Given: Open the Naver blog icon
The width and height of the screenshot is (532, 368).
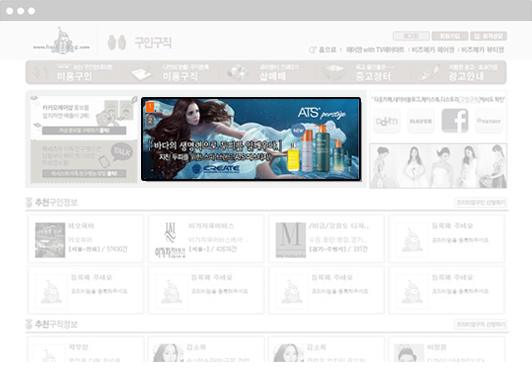Looking at the screenshot, I should coord(421,121).
